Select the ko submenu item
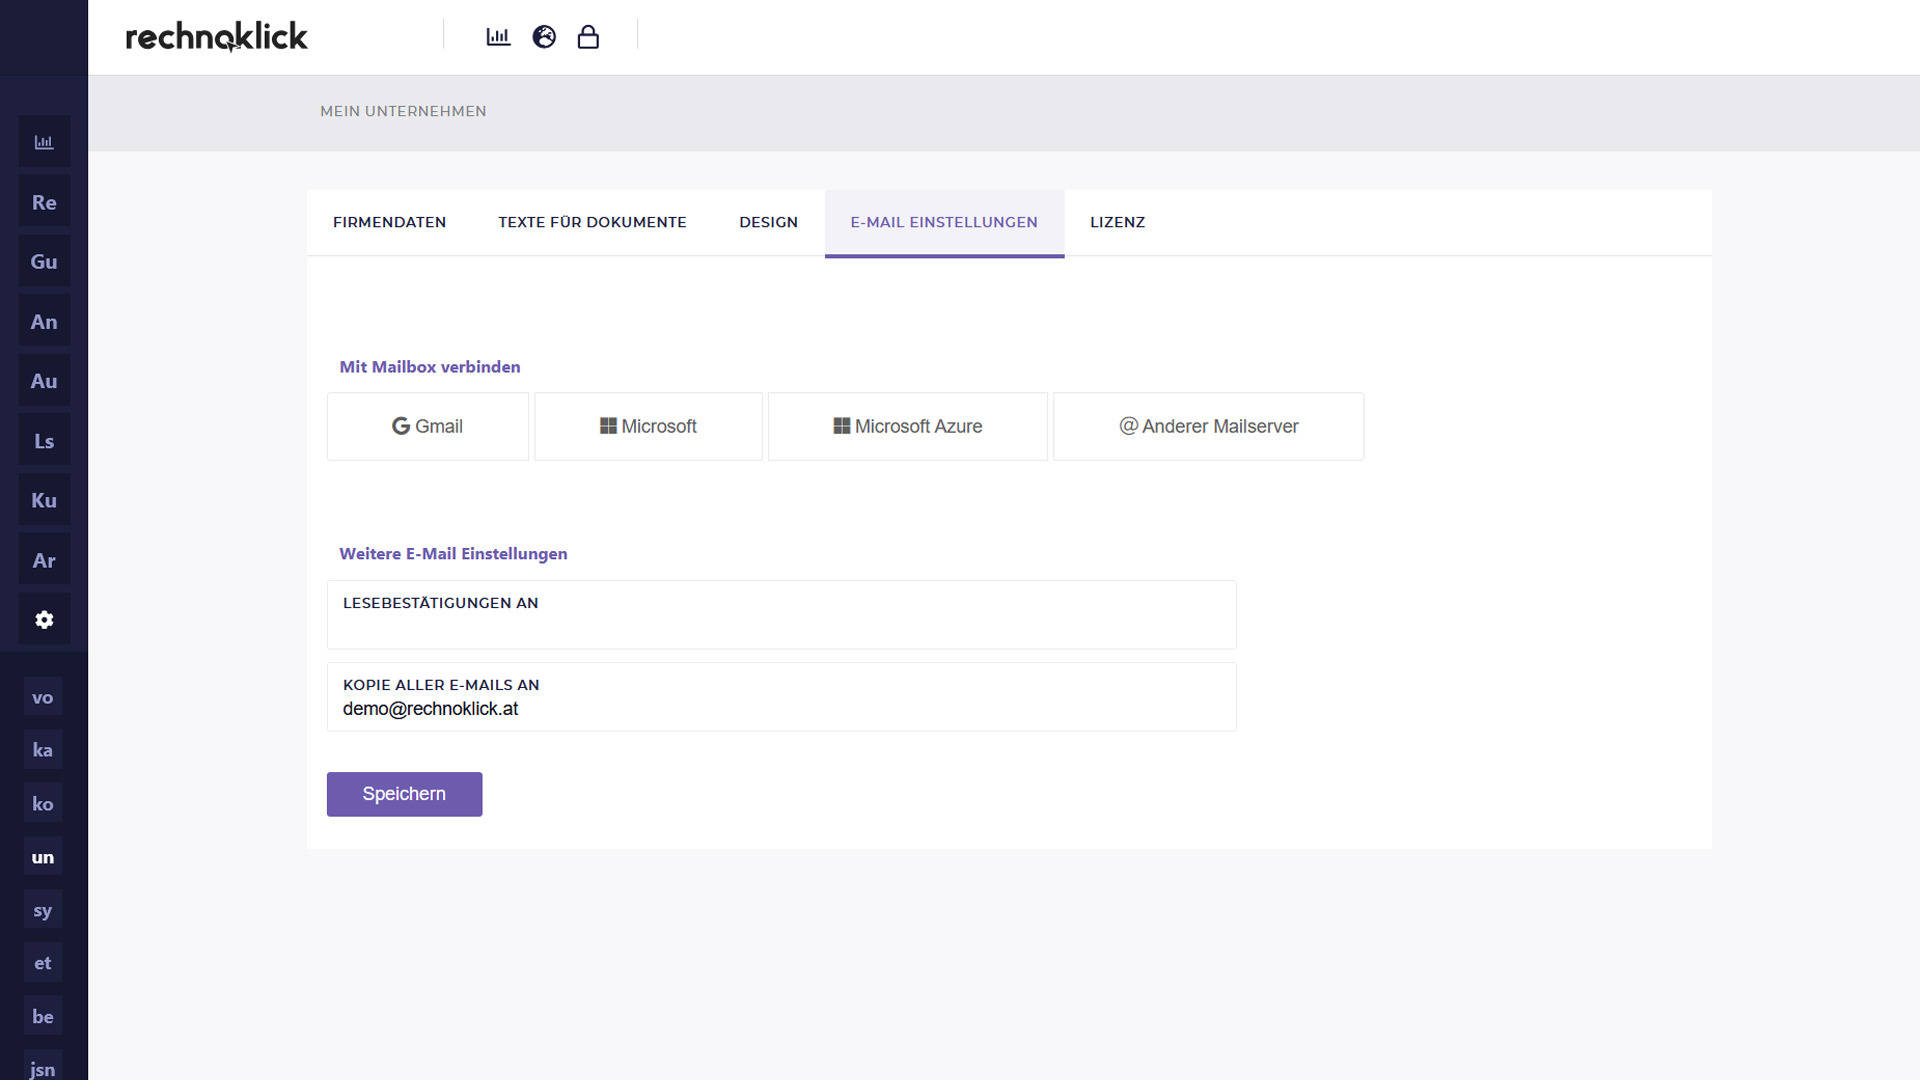Screen dimensions: 1920x1080 click(x=43, y=804)
